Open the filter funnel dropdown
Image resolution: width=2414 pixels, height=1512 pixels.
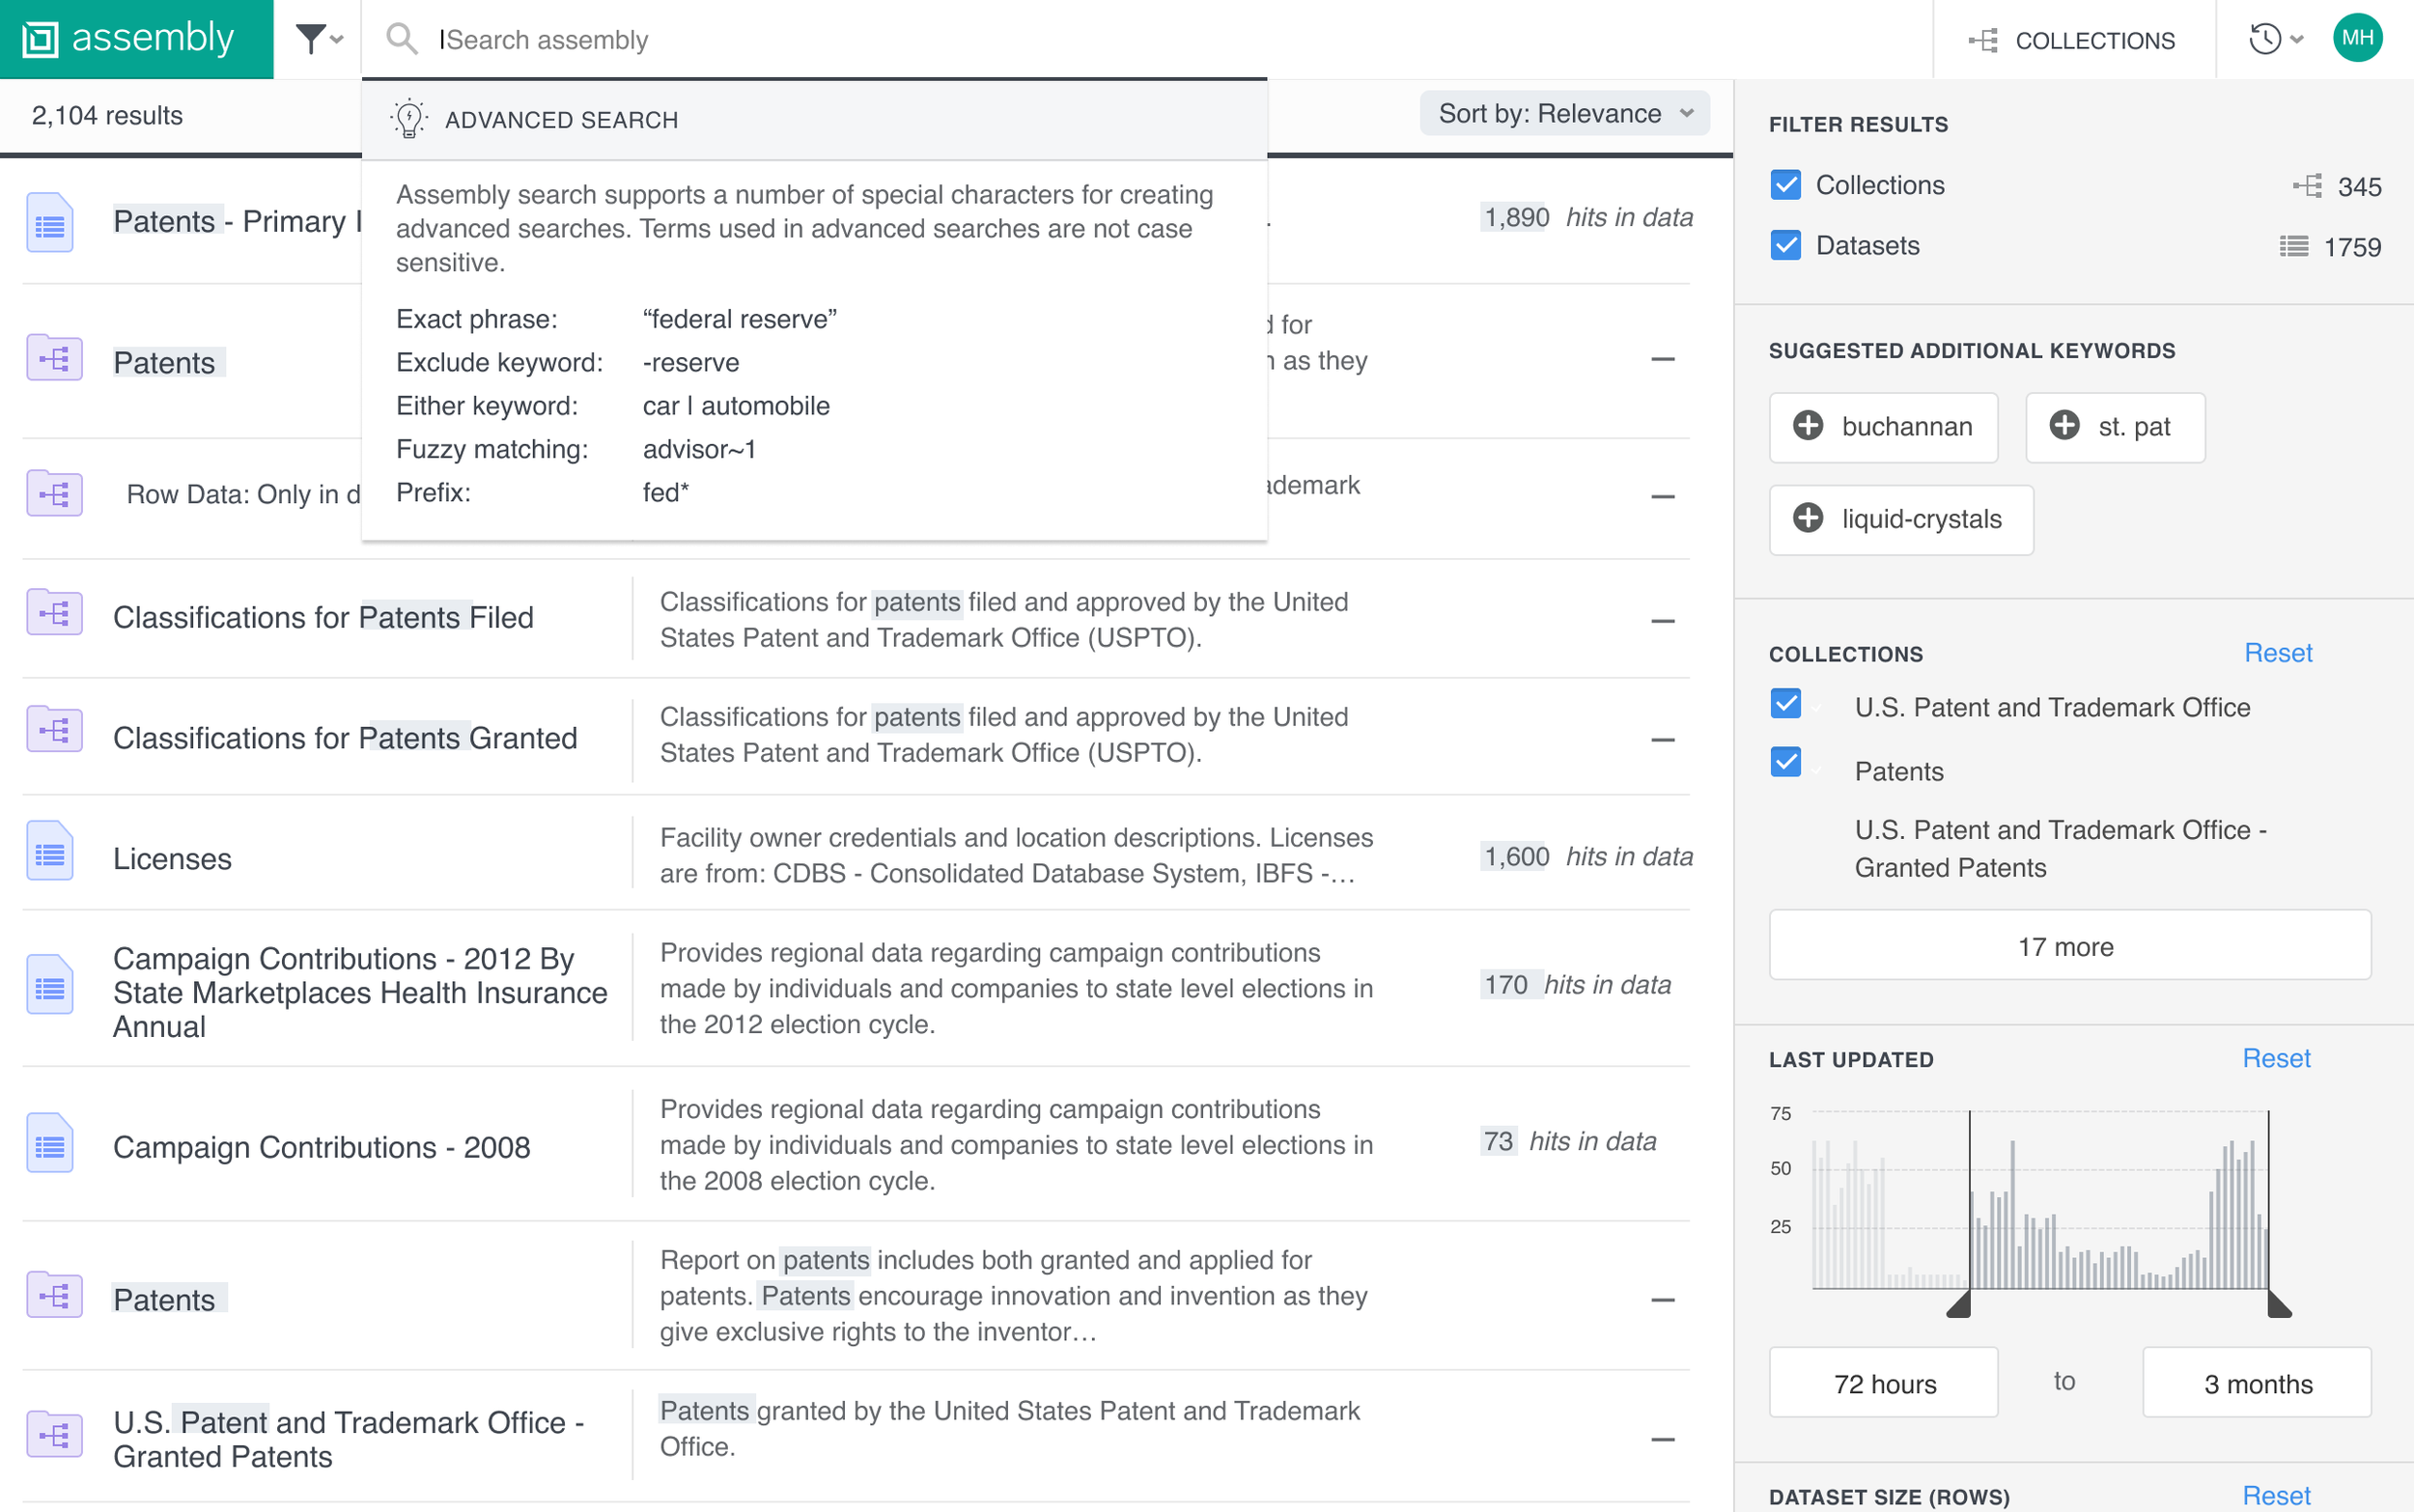point(318,40)
